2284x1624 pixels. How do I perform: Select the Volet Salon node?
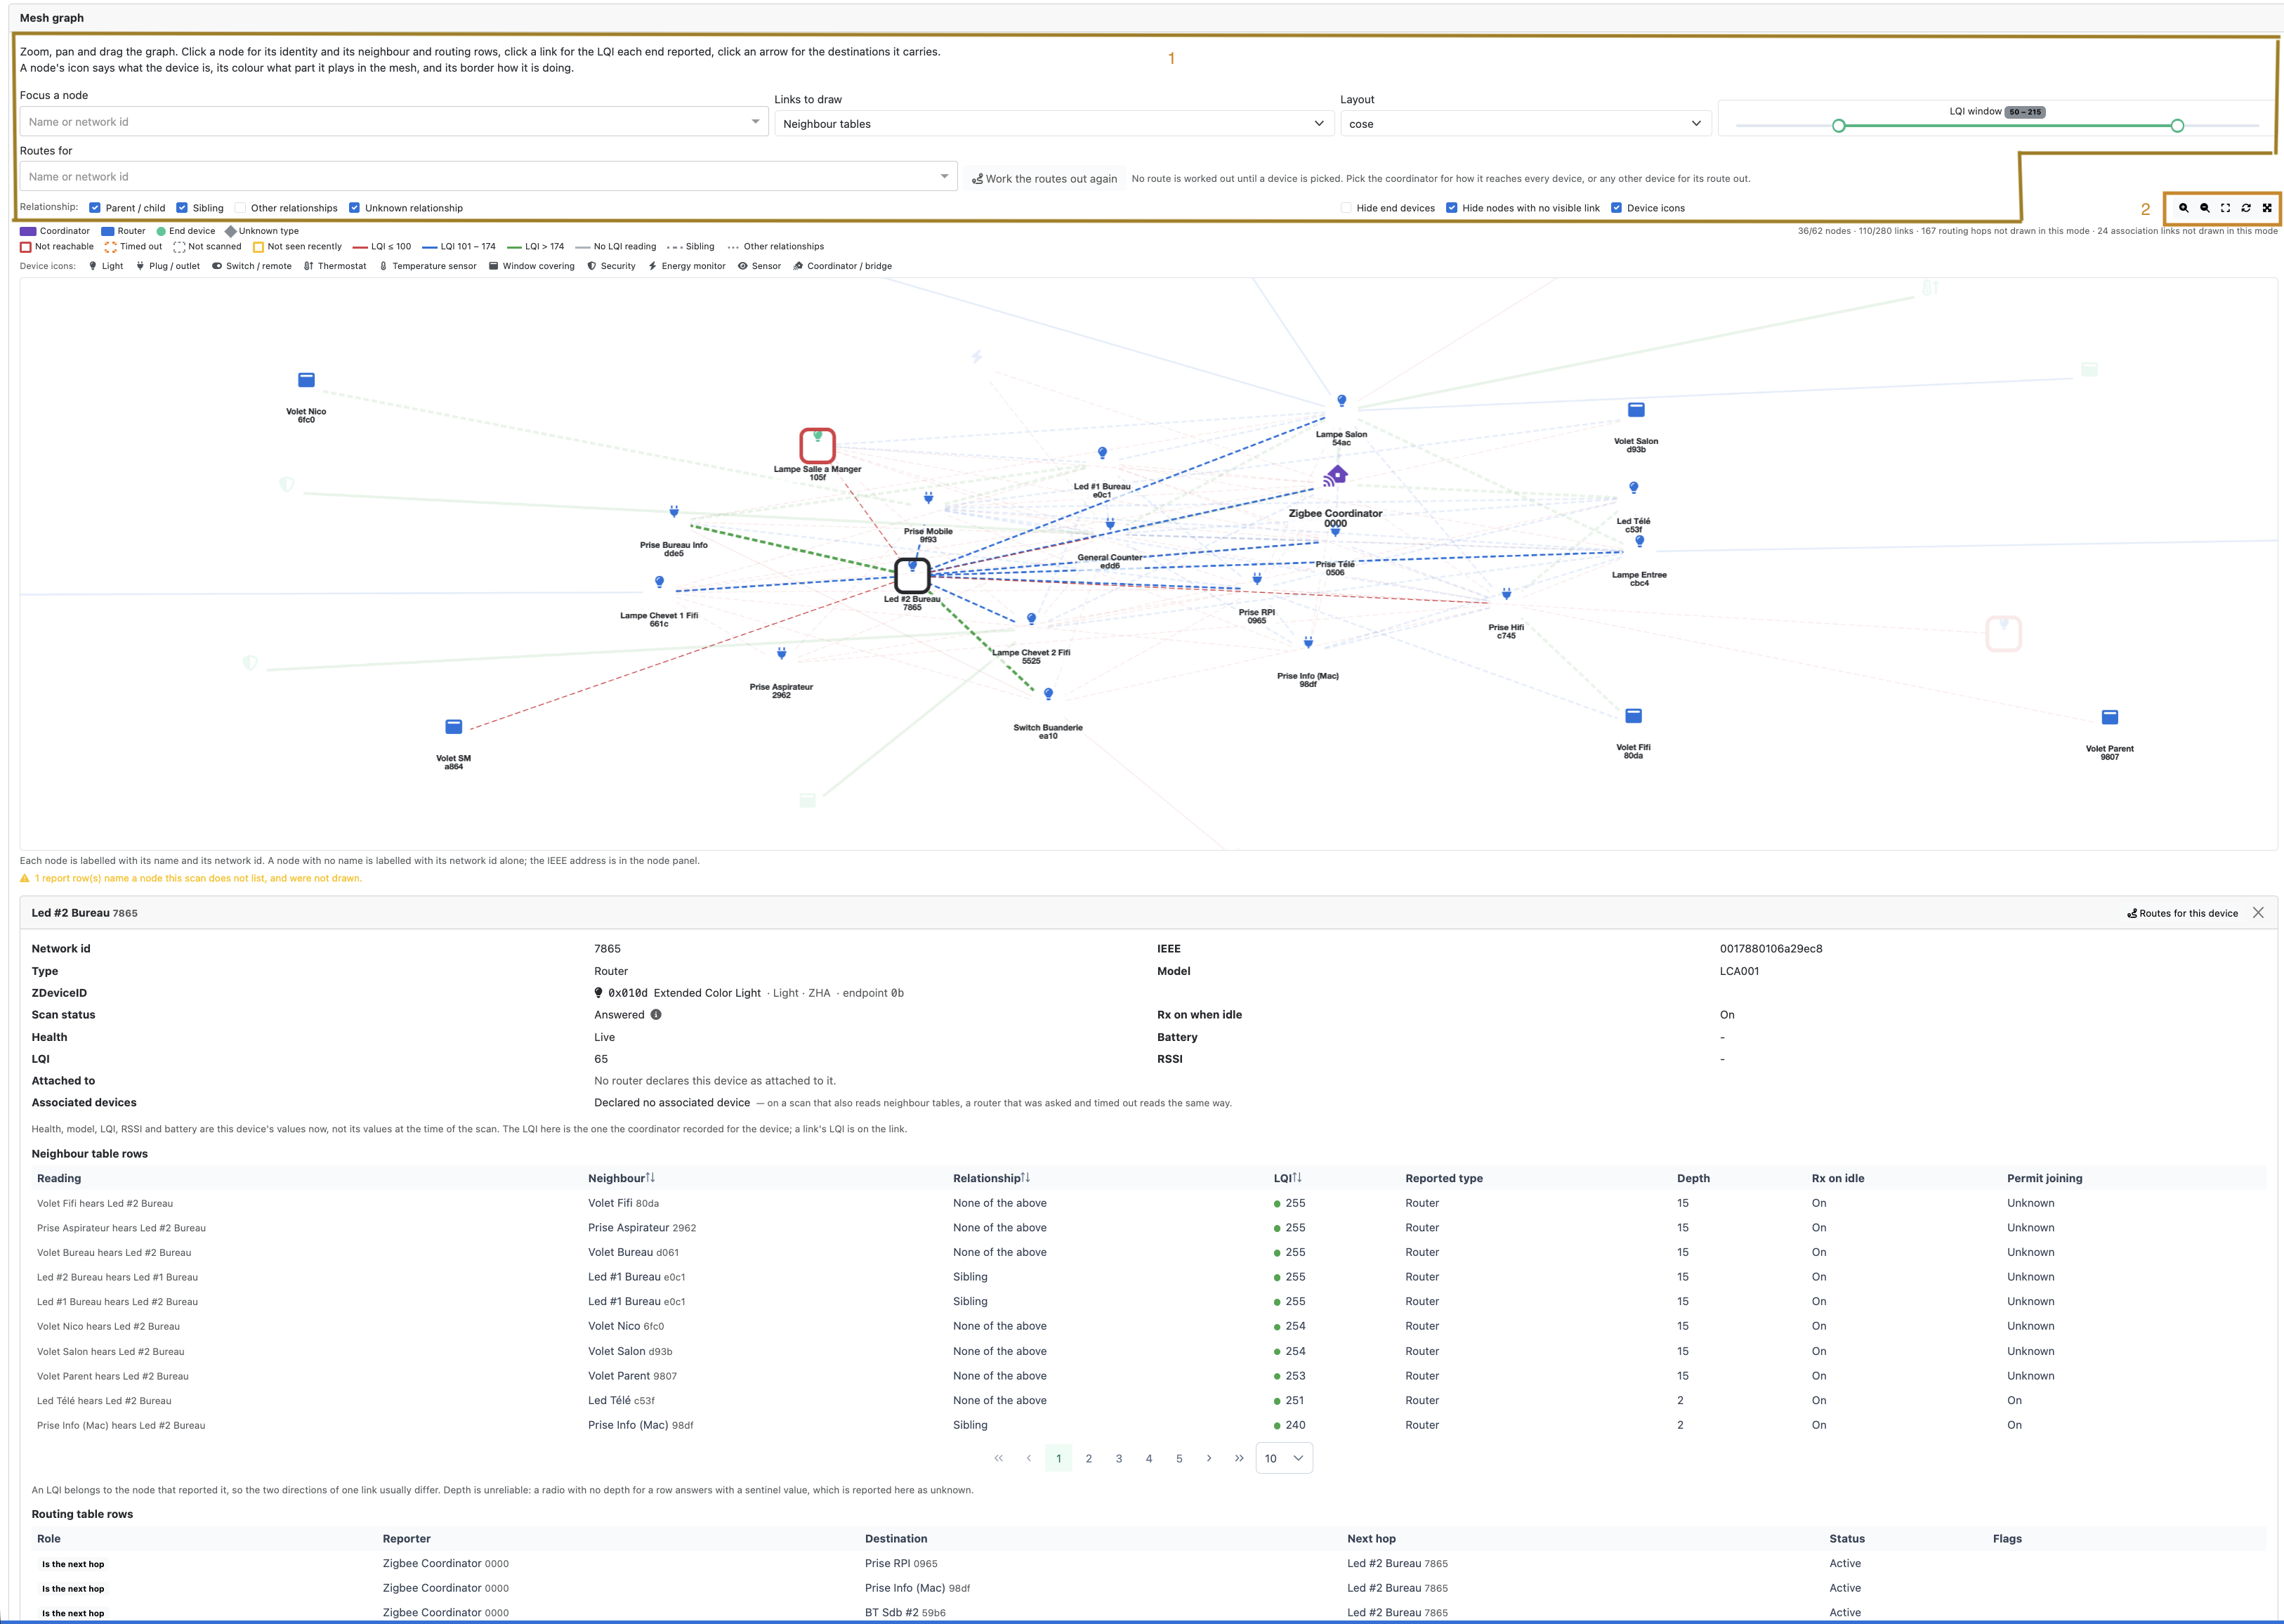[1636, 410]
